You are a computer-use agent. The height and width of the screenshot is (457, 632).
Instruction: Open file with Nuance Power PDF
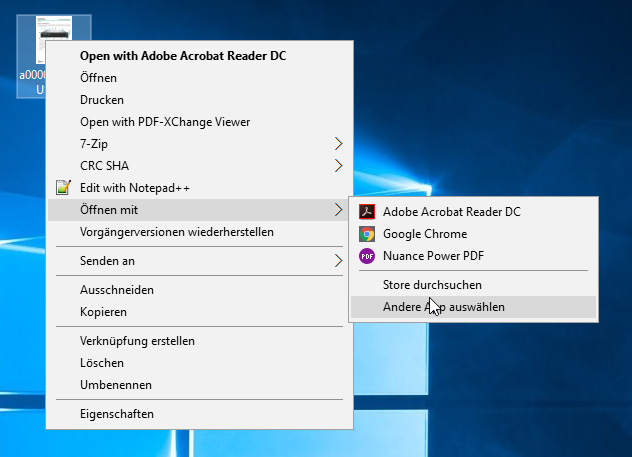click(474, 256)
